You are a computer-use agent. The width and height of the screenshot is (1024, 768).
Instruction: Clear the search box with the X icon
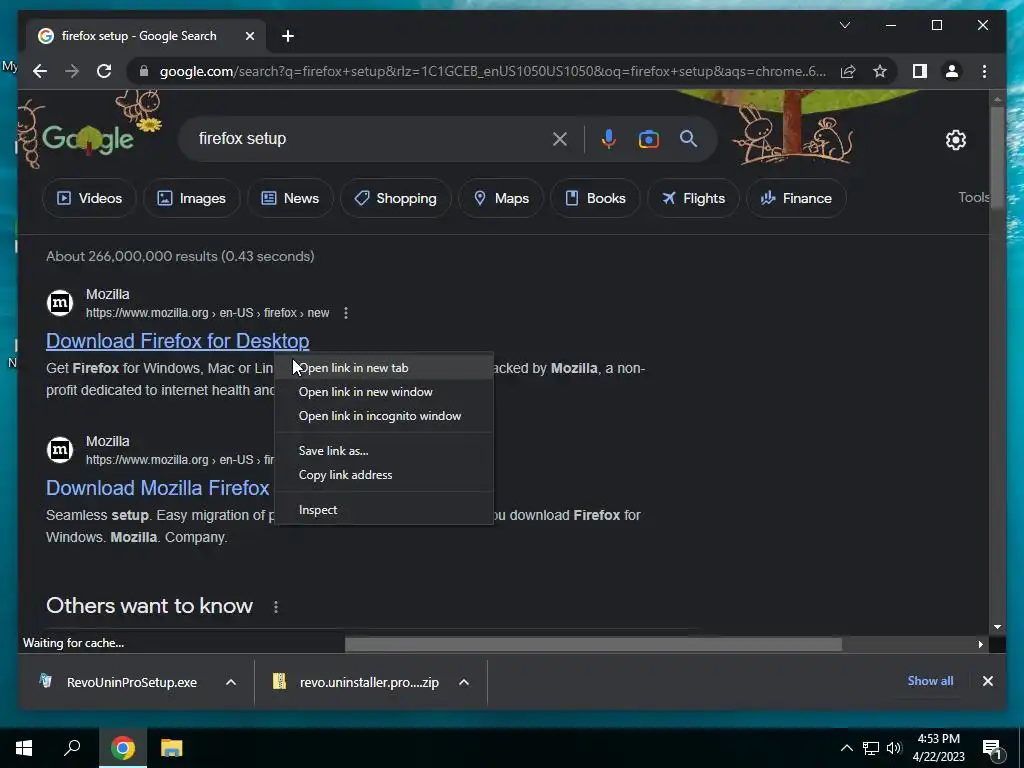click(560, 138)
